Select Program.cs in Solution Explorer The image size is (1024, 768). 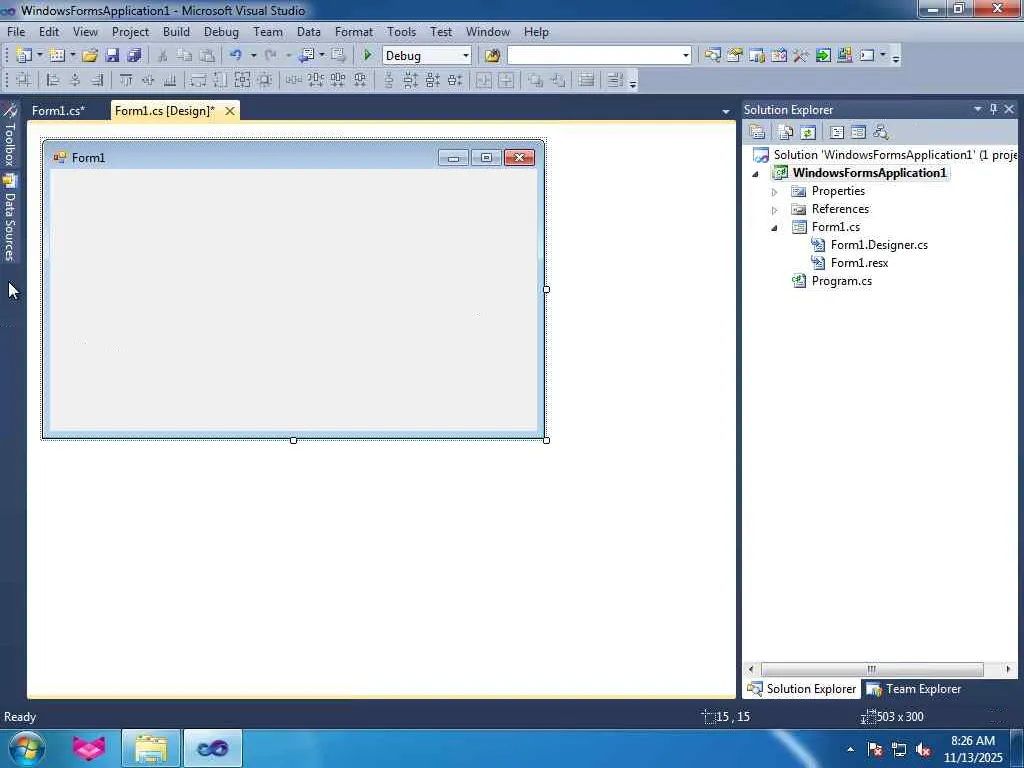(841, 281)
